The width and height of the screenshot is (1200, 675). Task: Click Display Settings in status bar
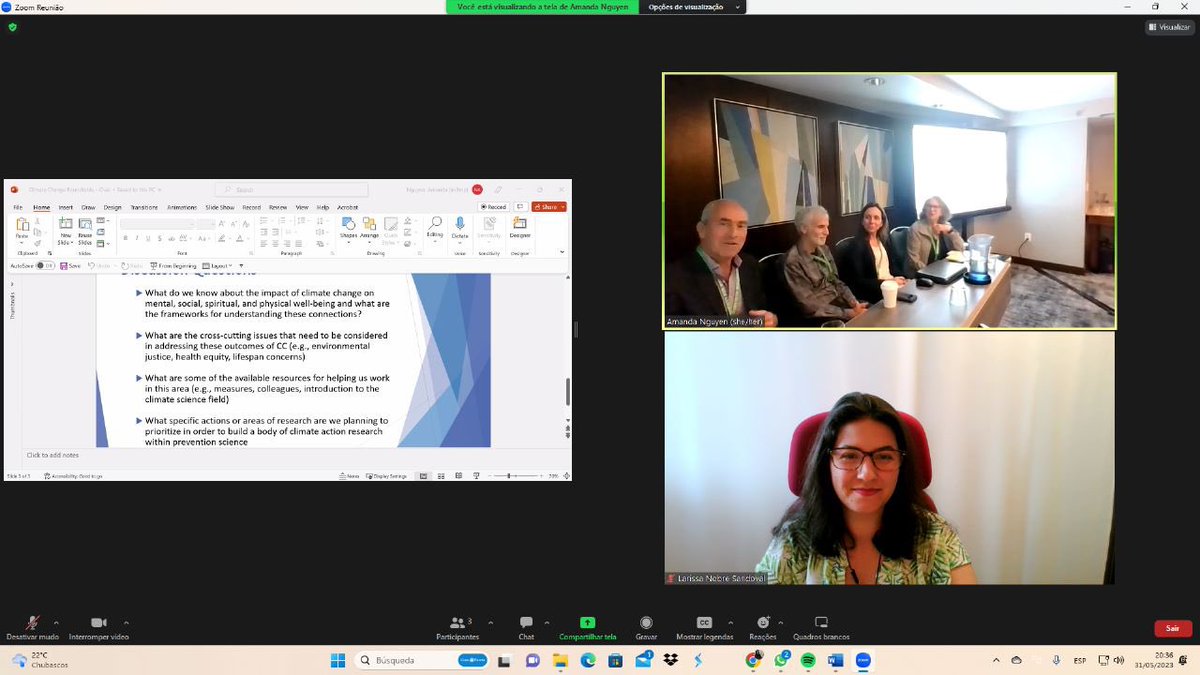(386, 476)
